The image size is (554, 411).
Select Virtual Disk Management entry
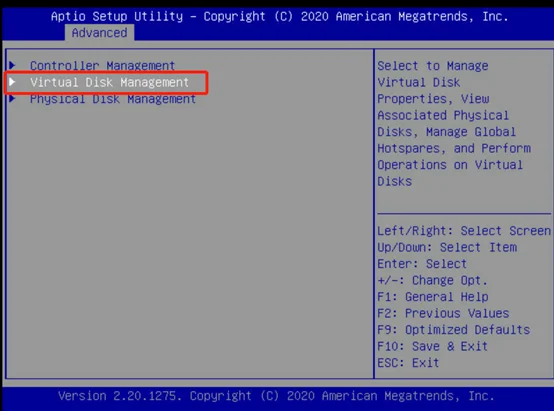(x=110, y=82)
